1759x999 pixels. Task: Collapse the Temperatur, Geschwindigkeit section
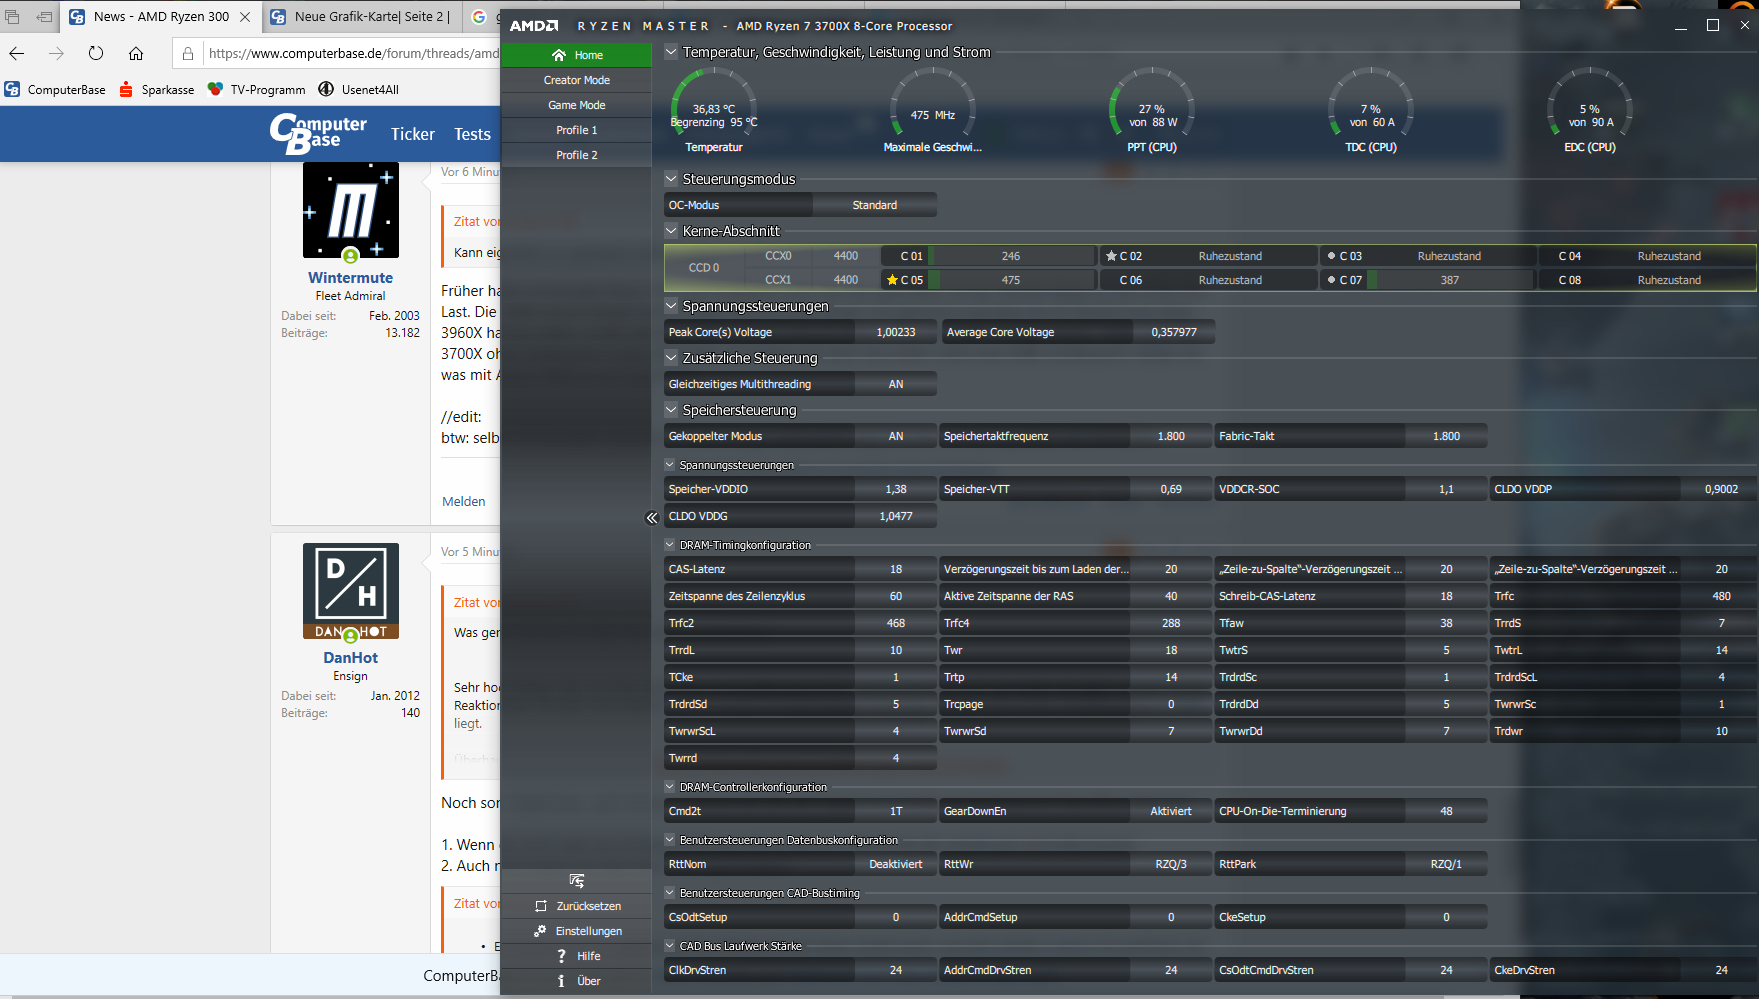pyautogui.click(x=671, y=52)
